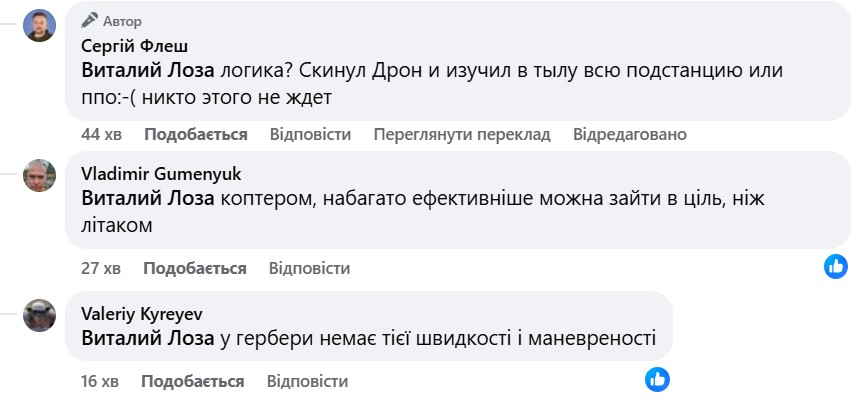The width and height of the screenshot is (868, 402).
Task: Click Vladimir Gumenyuk's profile avatar
Action: [39, 175]
